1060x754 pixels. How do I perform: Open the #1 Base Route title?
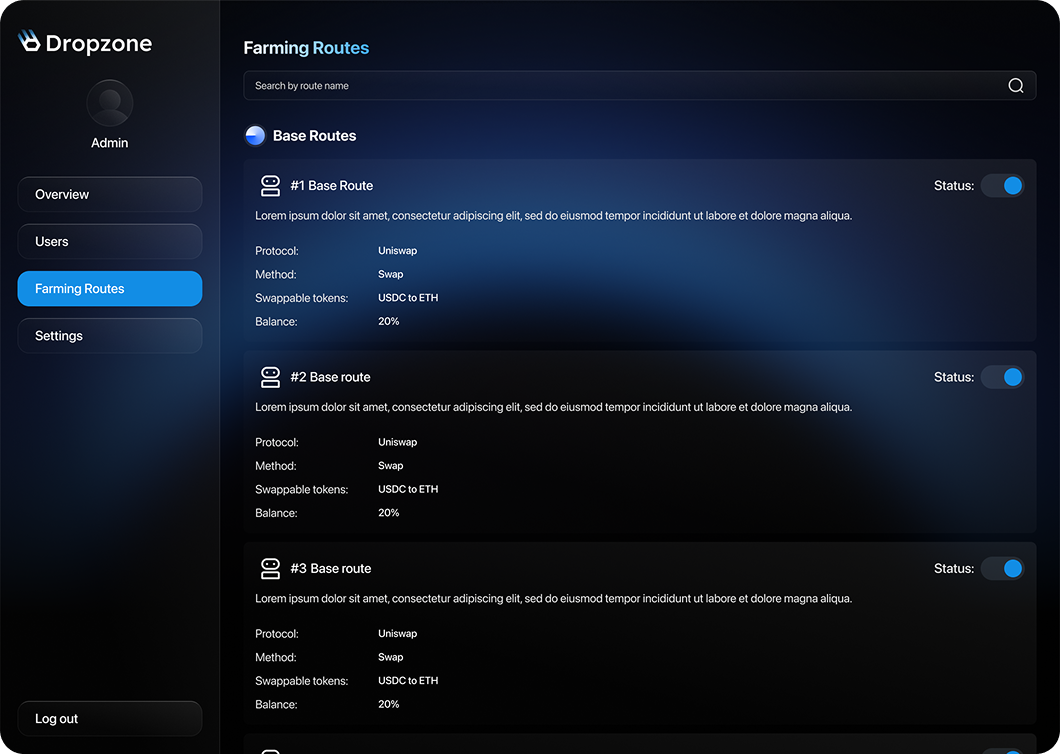click(x=331, y=185)
